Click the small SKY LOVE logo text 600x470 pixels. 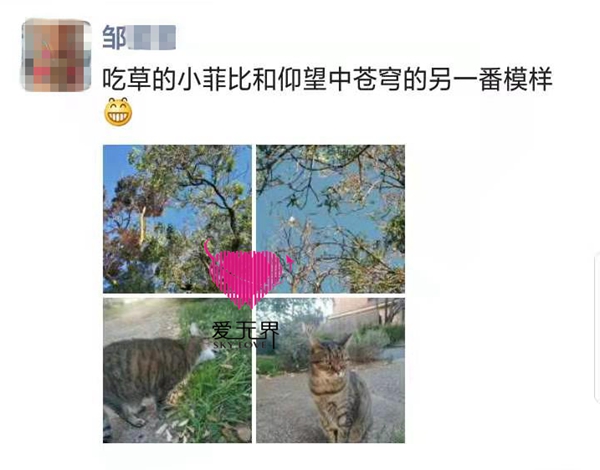[240, 345]
